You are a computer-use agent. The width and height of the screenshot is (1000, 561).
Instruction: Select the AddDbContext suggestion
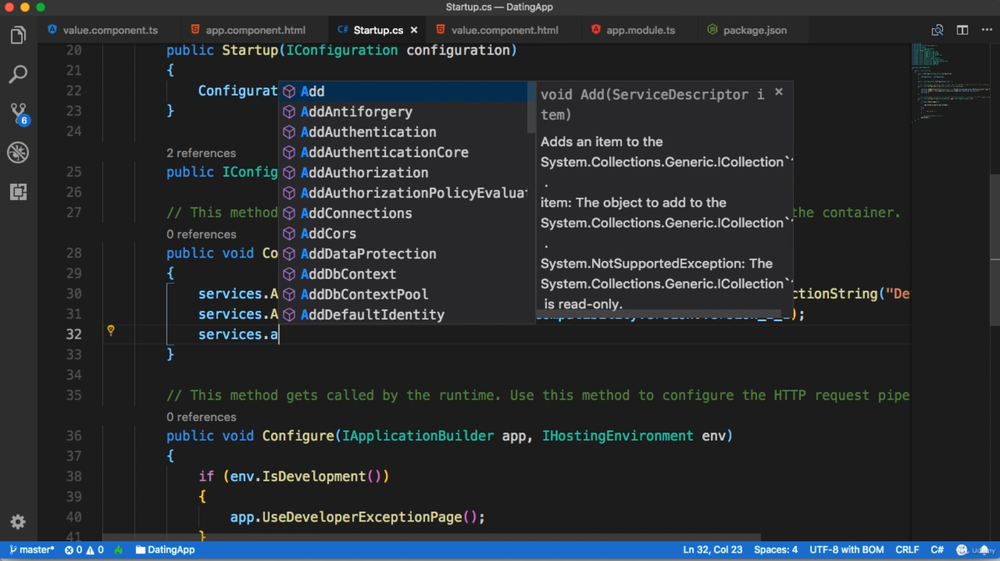click(x=404, y=274)
